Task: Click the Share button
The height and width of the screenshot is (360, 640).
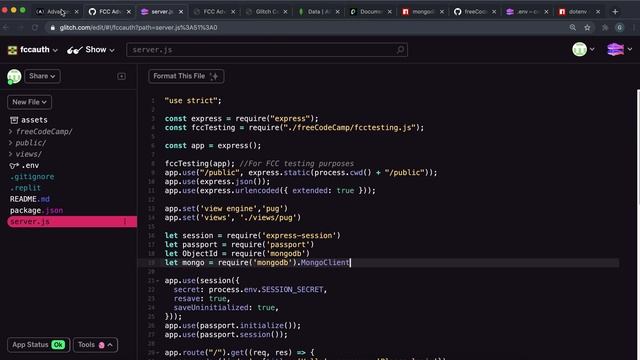Action: (x=42, y=76)
